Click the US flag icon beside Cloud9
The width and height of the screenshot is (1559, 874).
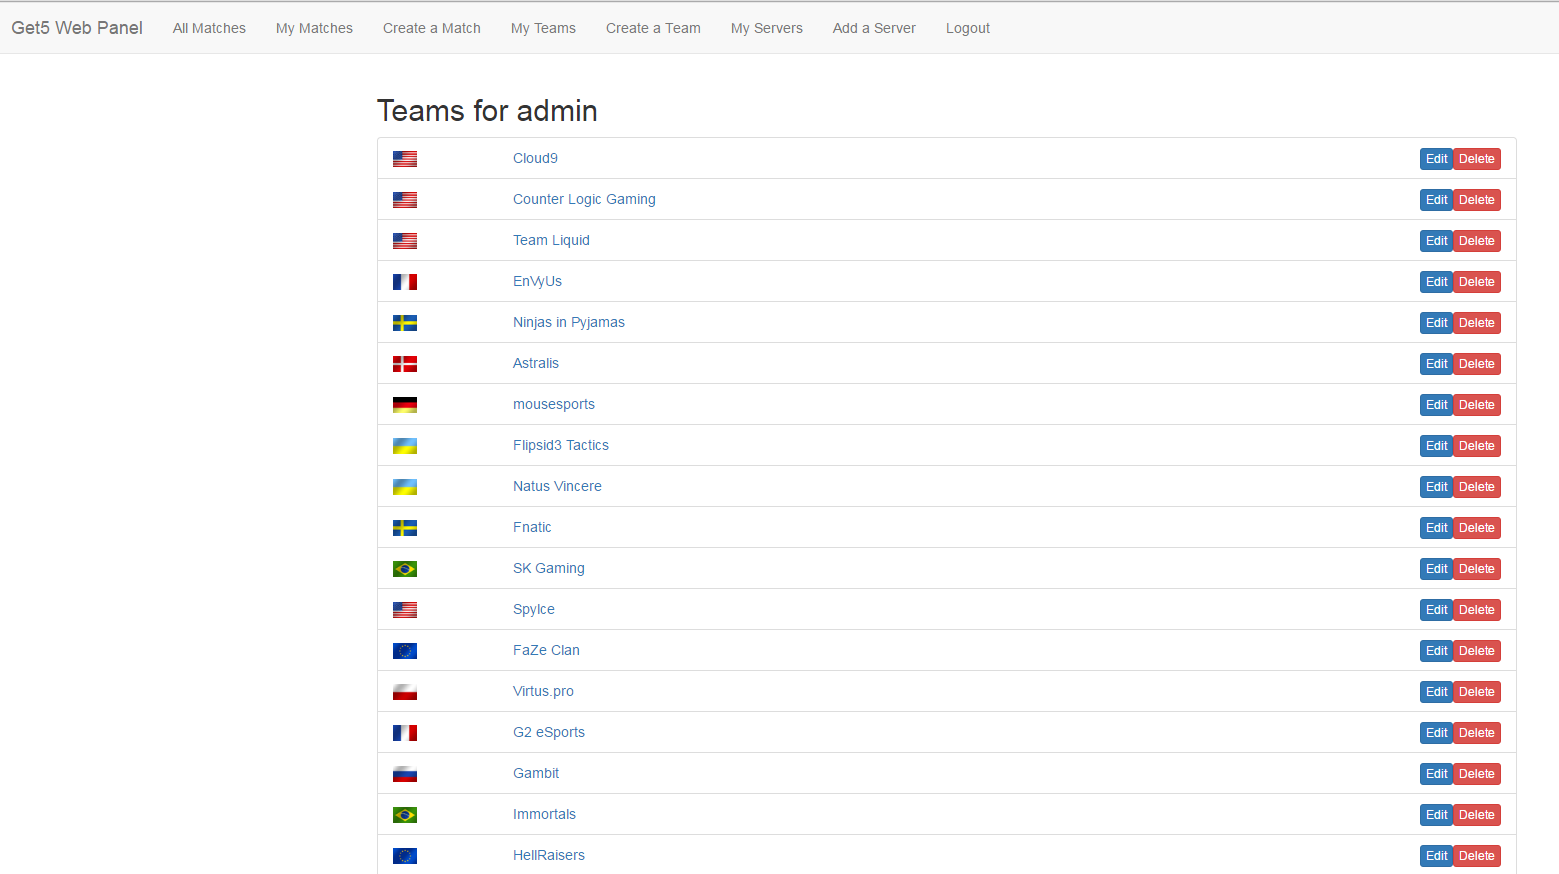click(405, 159)
